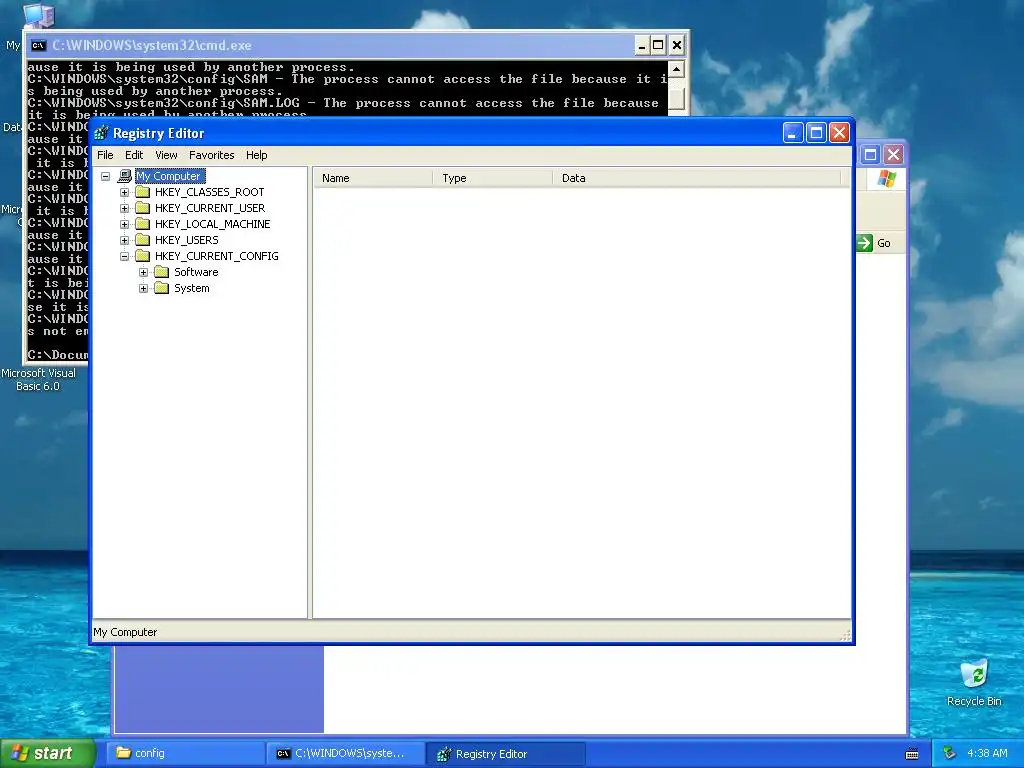The image size is (1024, 768).
Task: Click the HKEY_LOCAL_MACHINE folder icon
Action: pyautogui.click(x=142, y=224)
